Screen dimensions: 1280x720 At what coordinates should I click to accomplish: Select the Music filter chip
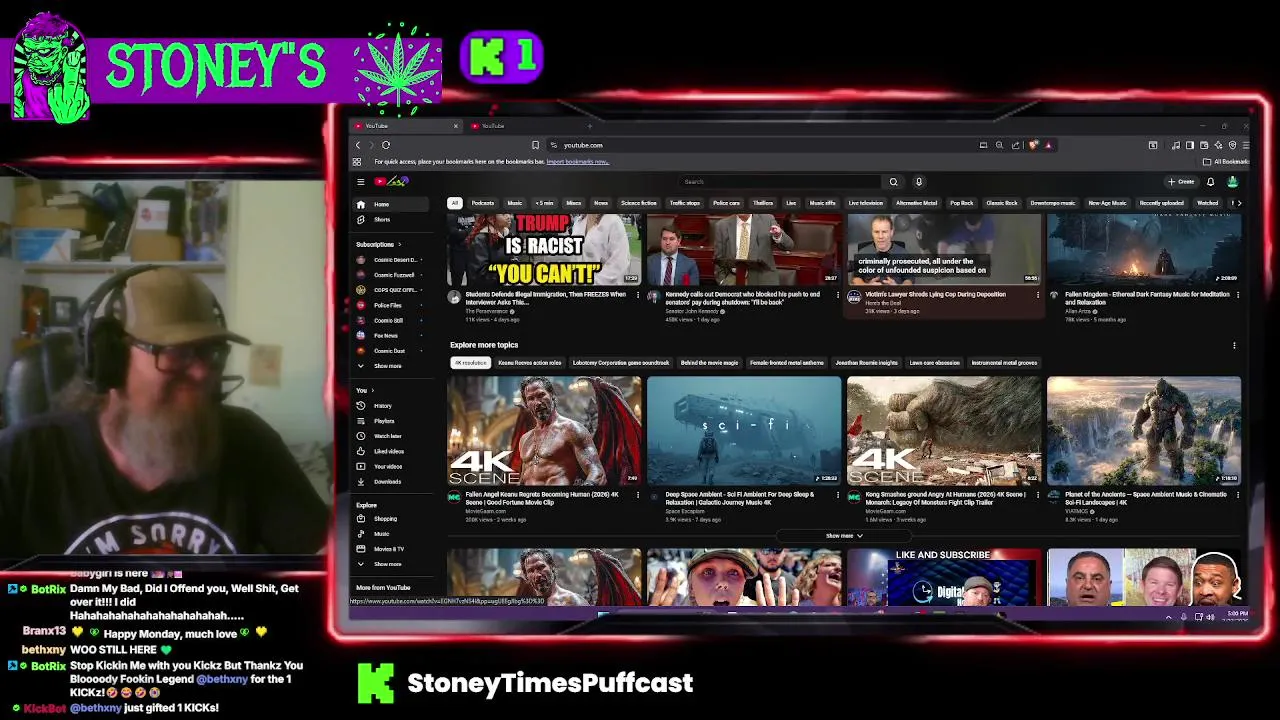coord(515,203)
